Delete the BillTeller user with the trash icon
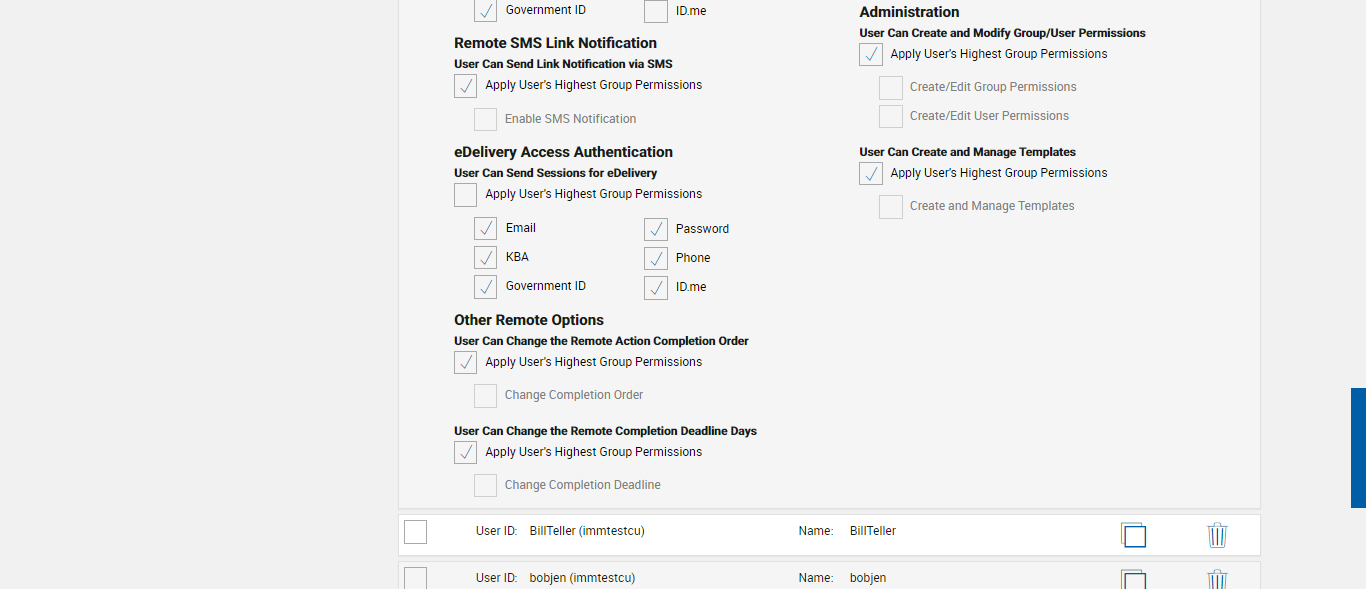This screenshot has width=1366, height=589. [x=1217, y=535]
